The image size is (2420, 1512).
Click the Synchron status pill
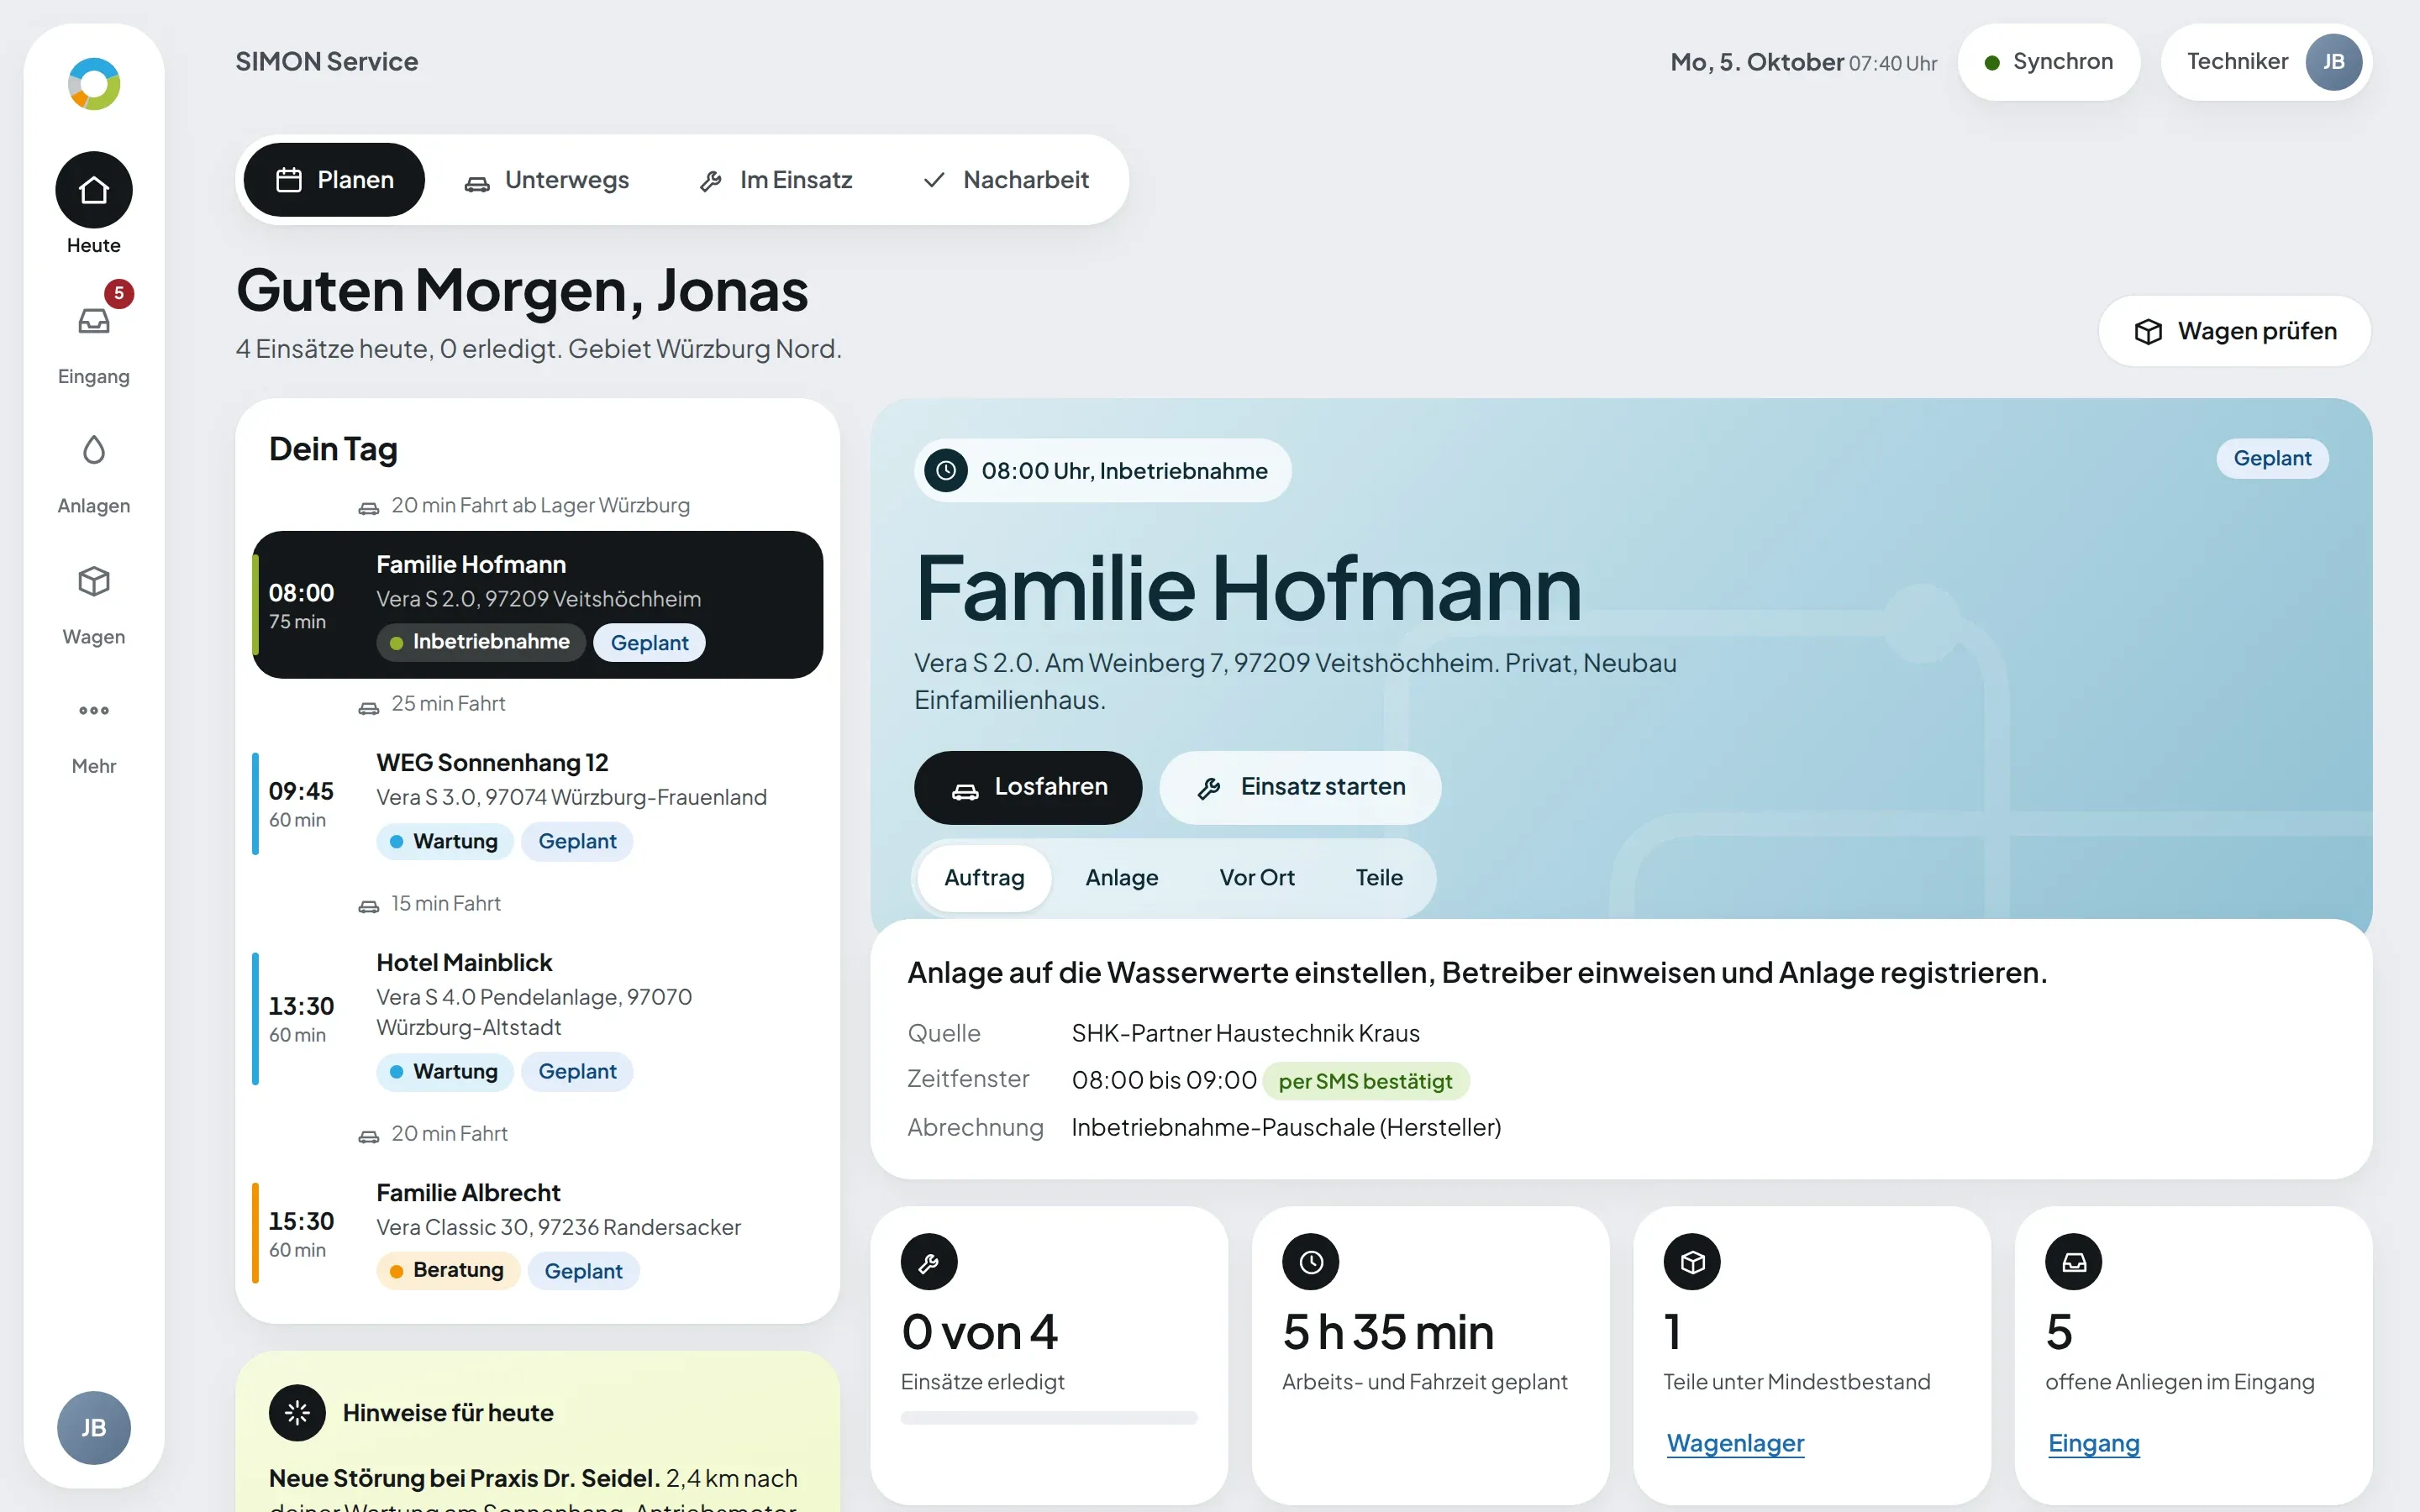tap(2048, 62)
